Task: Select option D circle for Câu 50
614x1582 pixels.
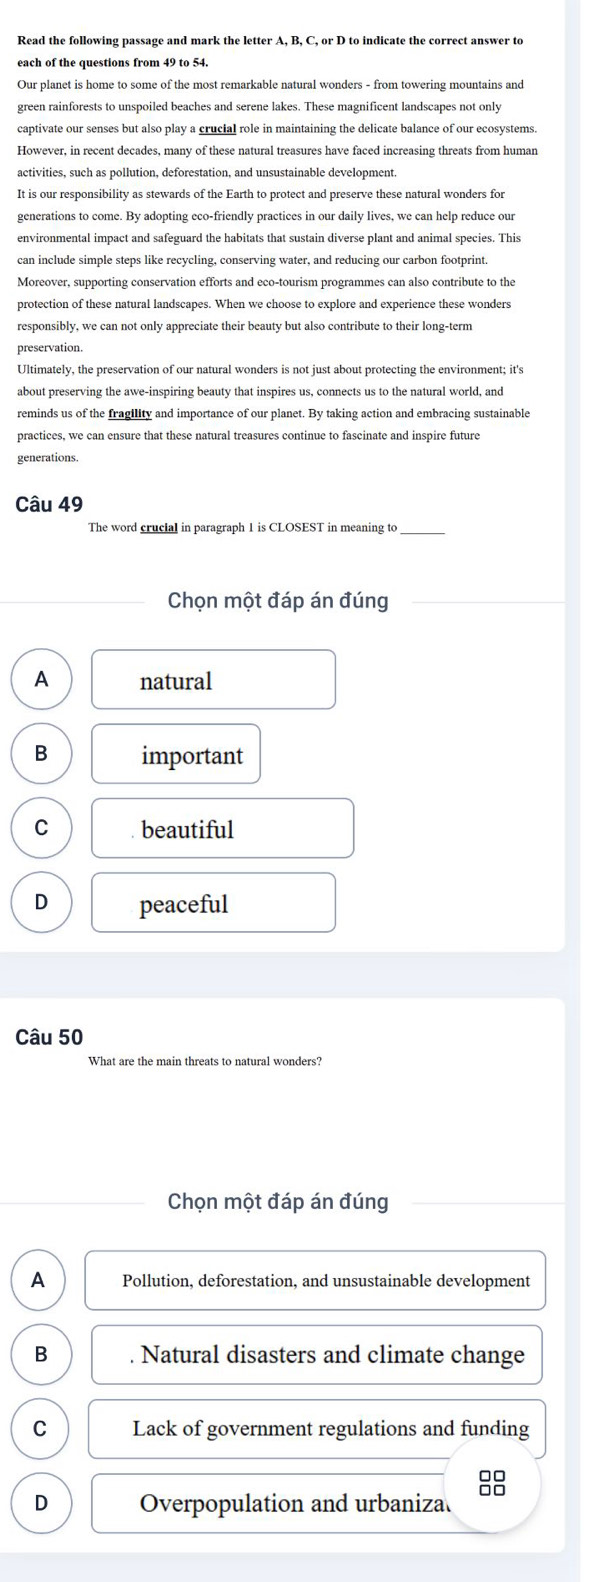Action: coord(41,1502)
